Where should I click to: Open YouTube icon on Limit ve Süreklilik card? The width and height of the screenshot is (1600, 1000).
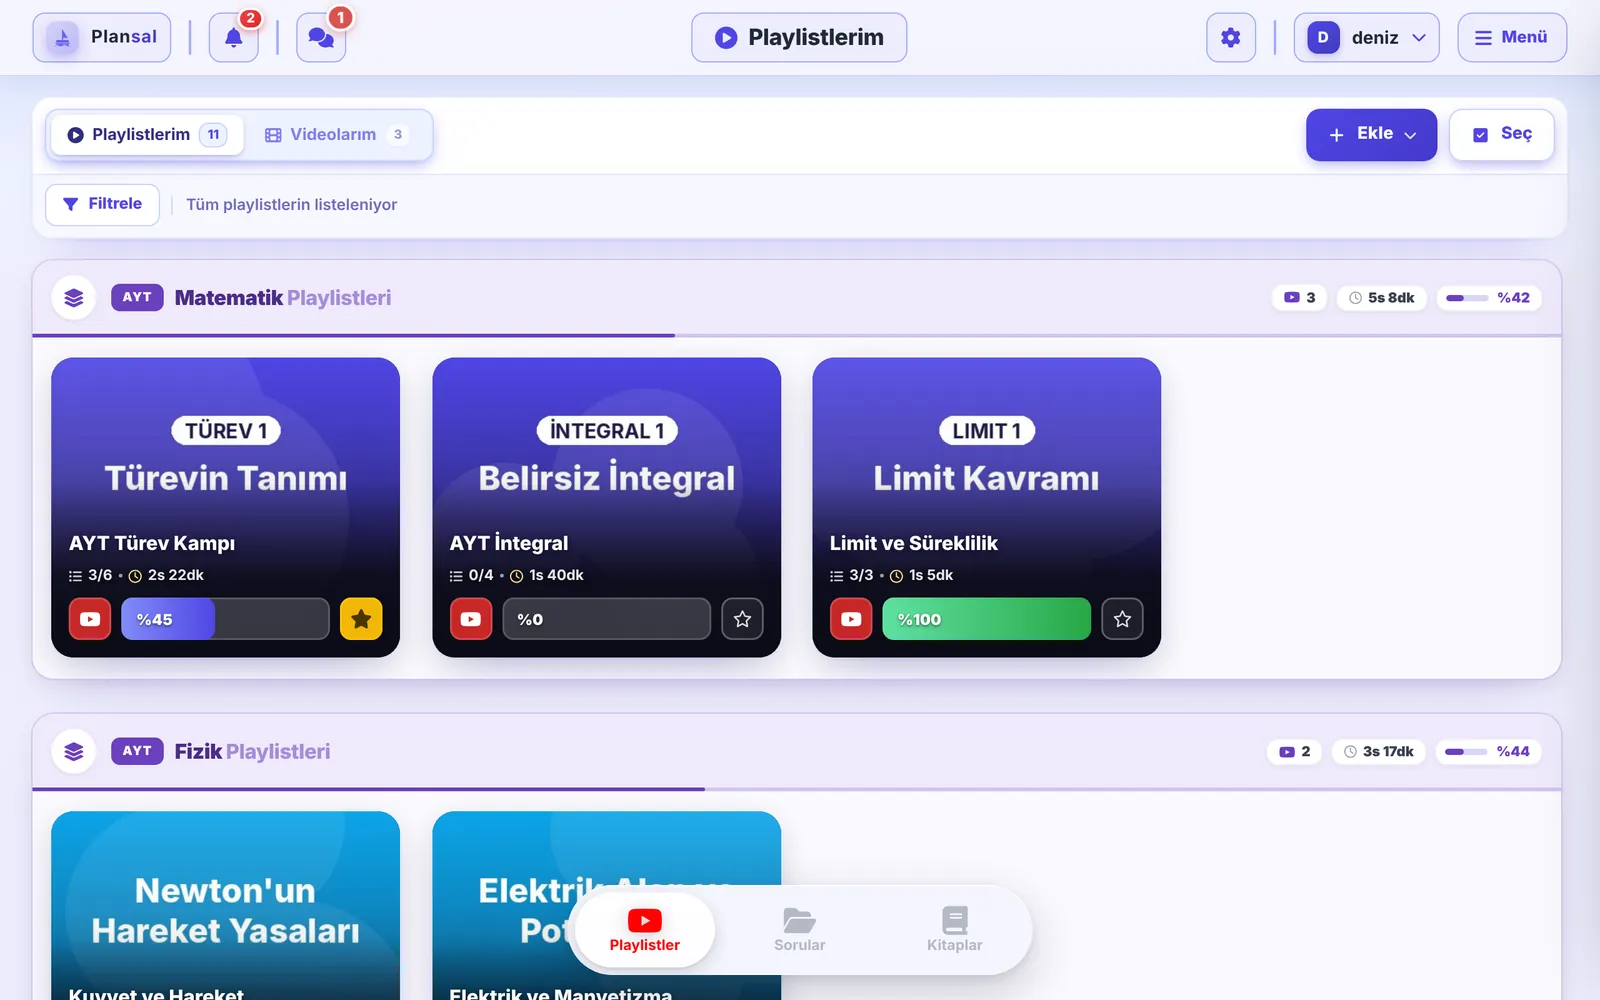point(851,619)
